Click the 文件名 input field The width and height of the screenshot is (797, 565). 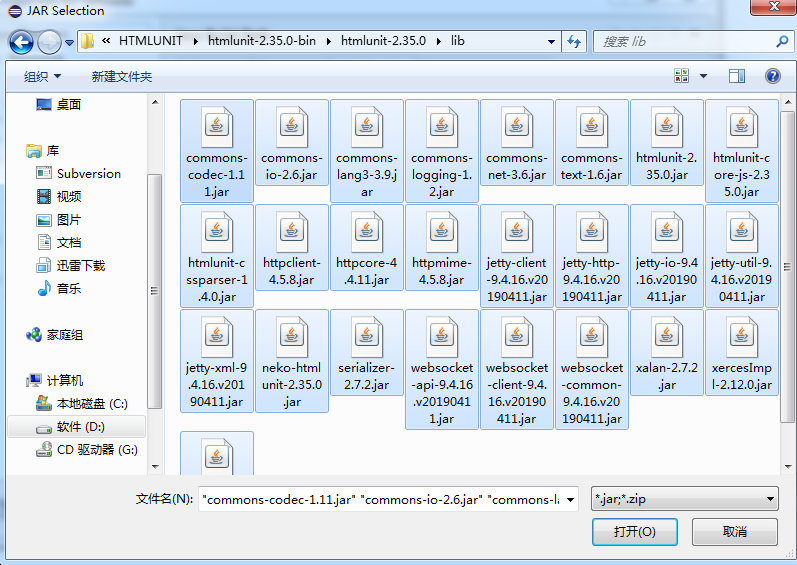[x=381, y=499]
